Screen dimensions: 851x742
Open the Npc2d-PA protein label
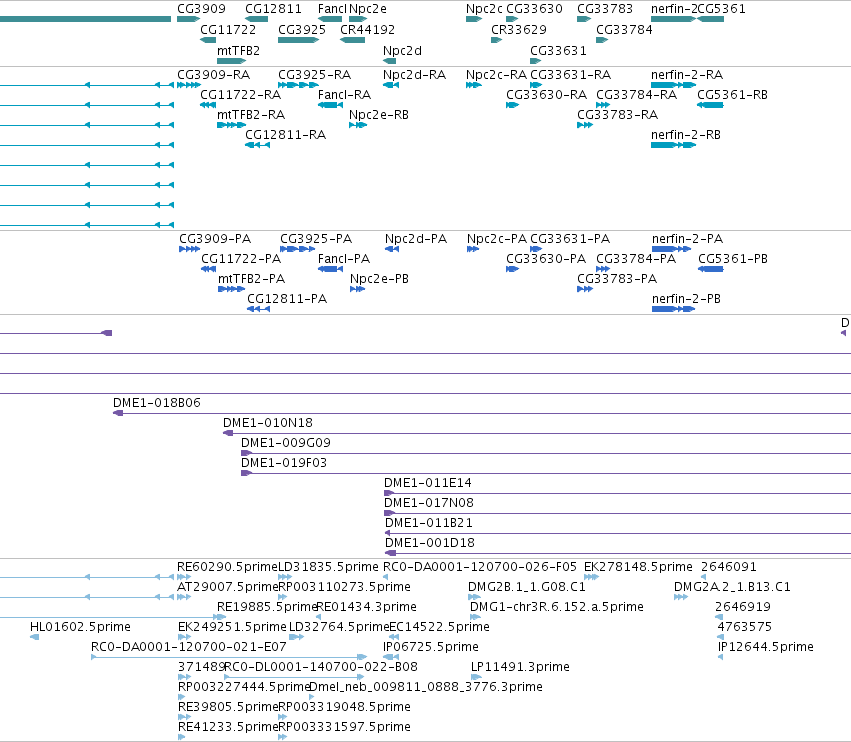click(416, 239)
